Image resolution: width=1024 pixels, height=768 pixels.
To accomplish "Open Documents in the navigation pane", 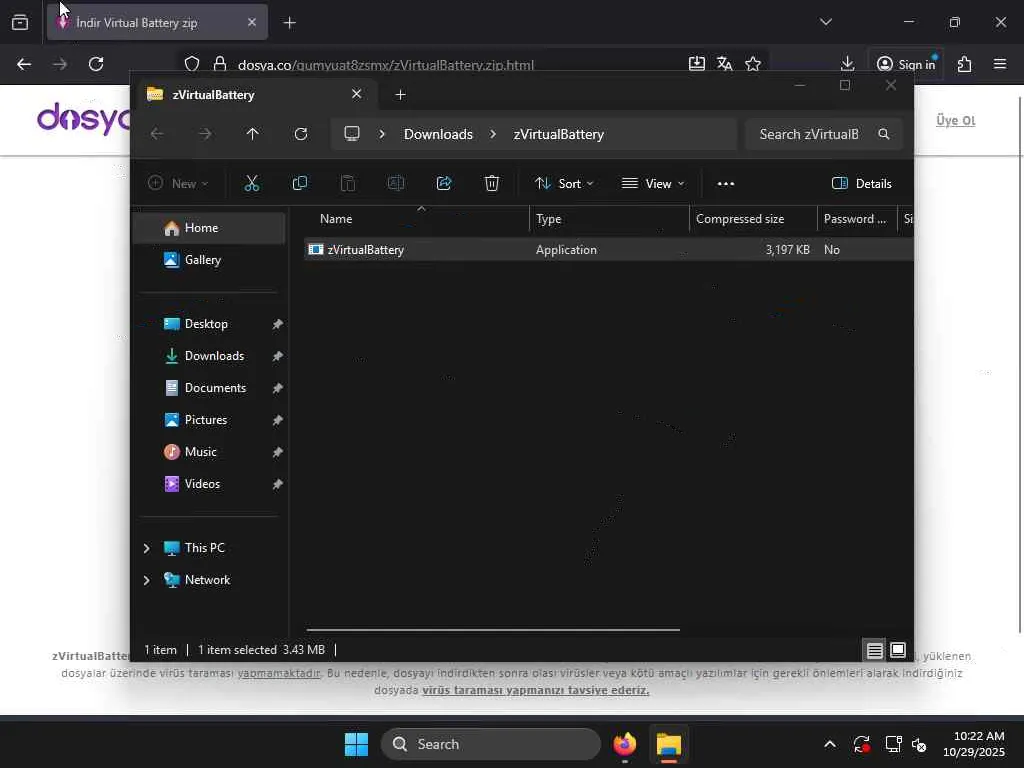I will point(209,388).
